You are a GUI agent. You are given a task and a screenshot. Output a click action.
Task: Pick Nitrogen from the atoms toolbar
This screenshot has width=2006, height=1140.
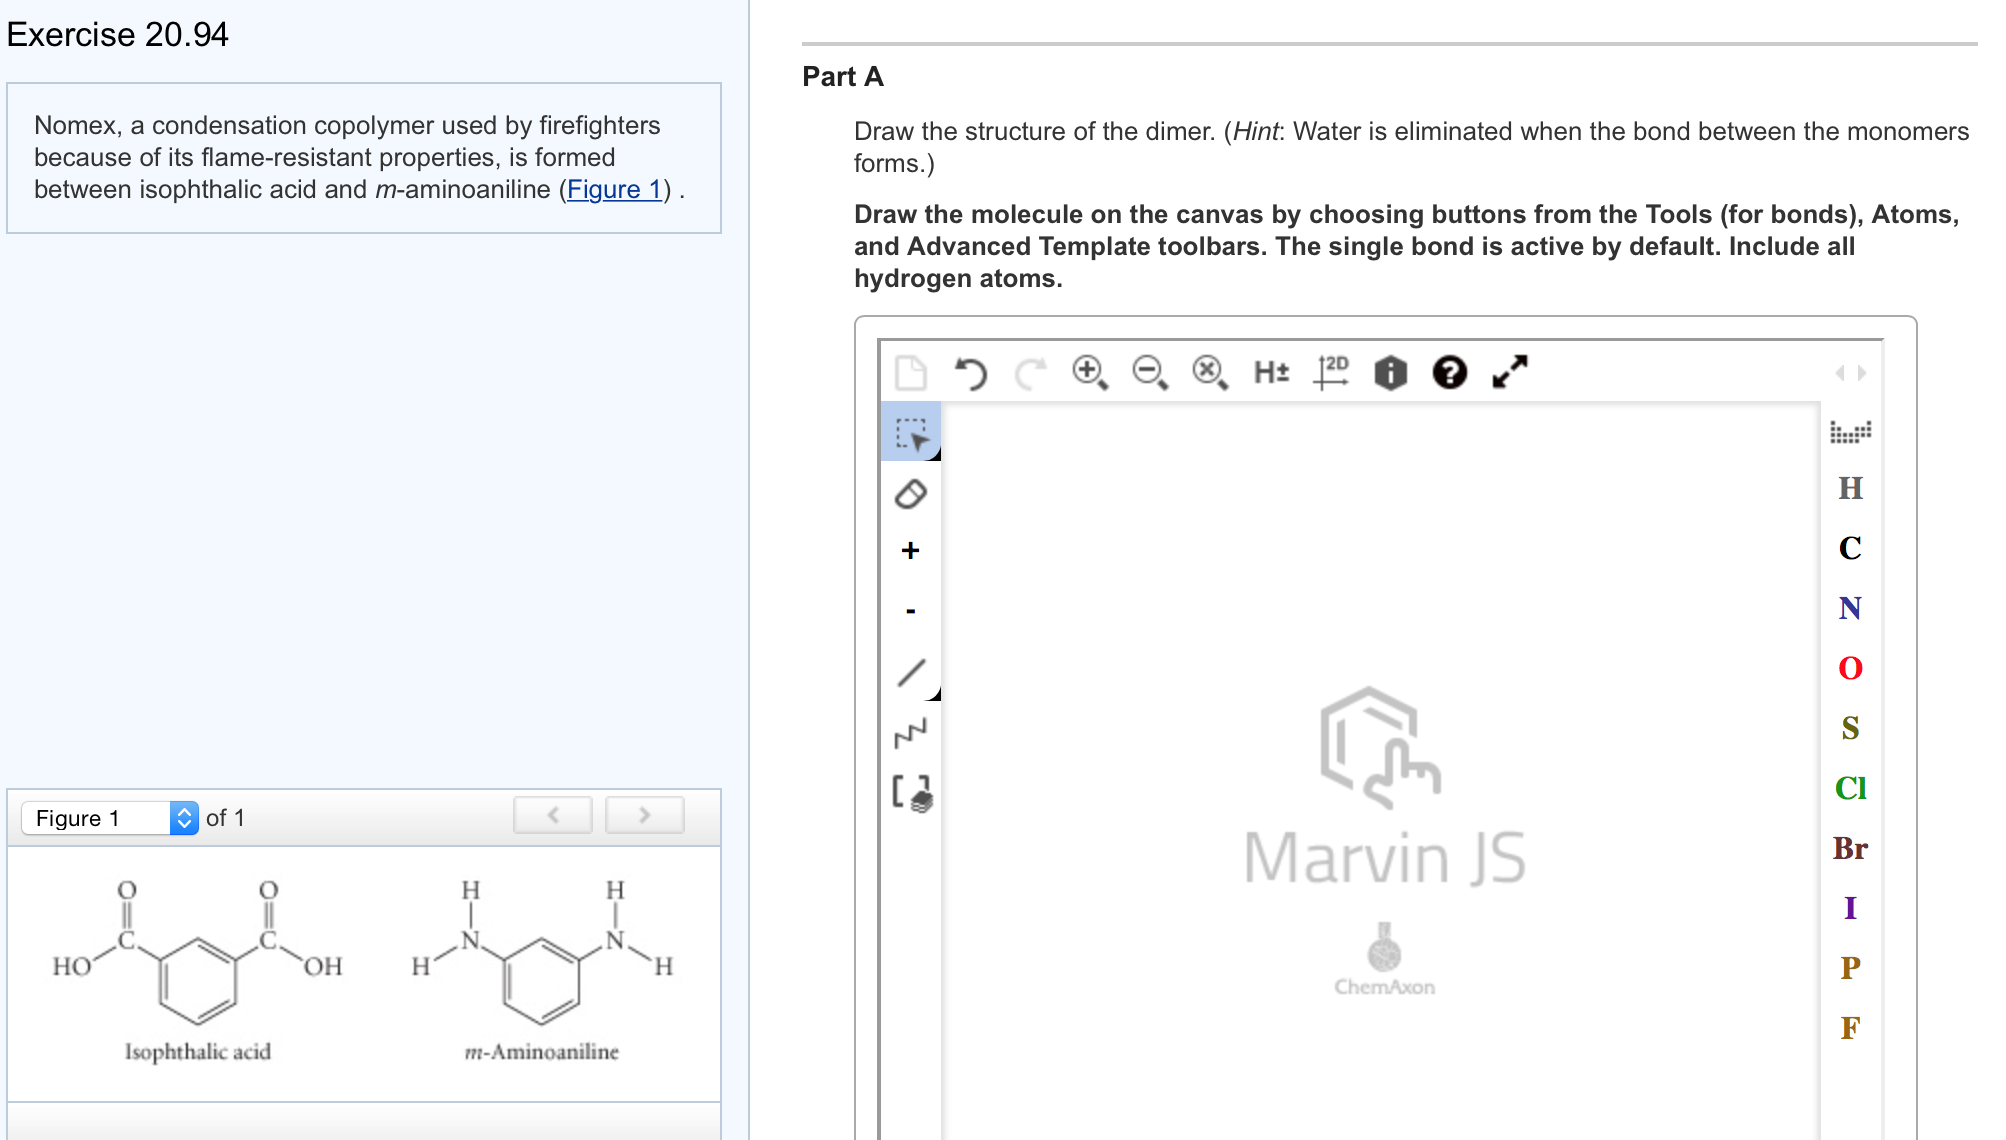pyautogui.click(x=1850, y=608)
